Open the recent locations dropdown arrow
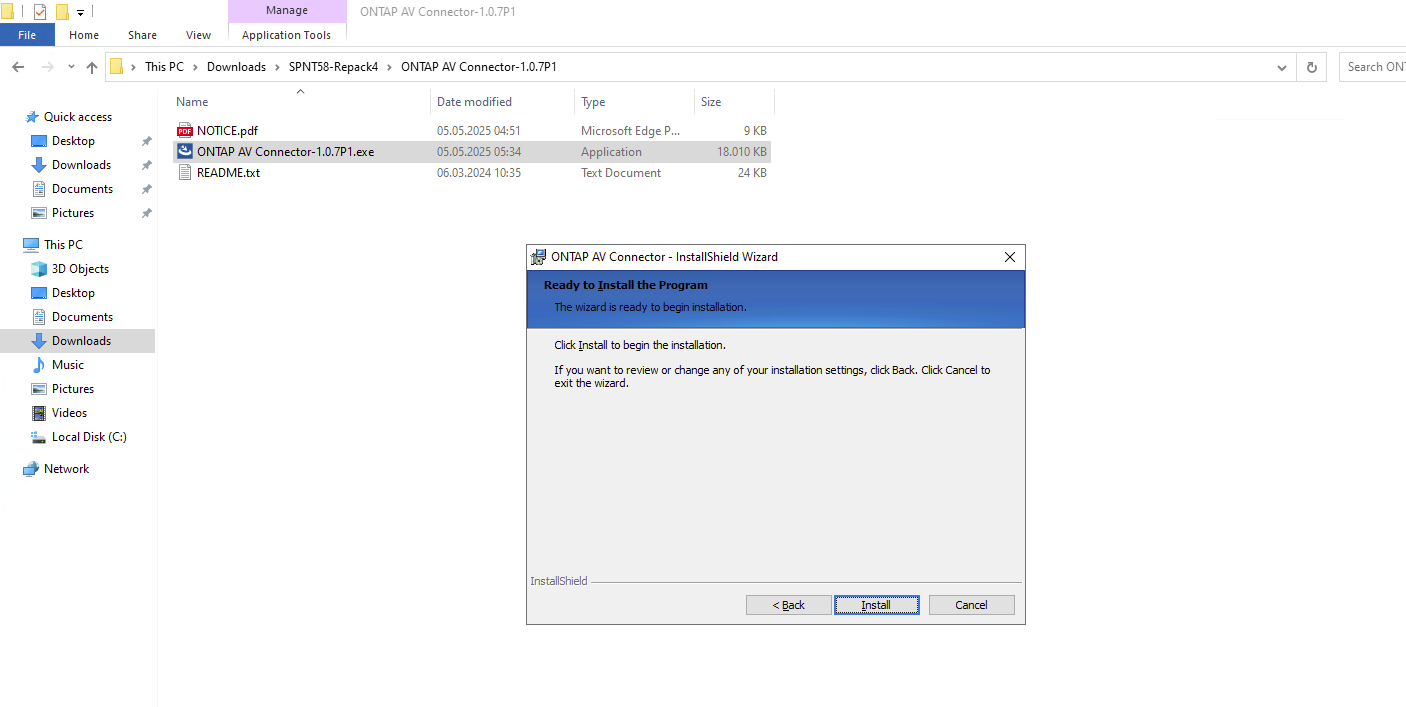Viewport: 1406px width, 707px height. coord(71,67)
